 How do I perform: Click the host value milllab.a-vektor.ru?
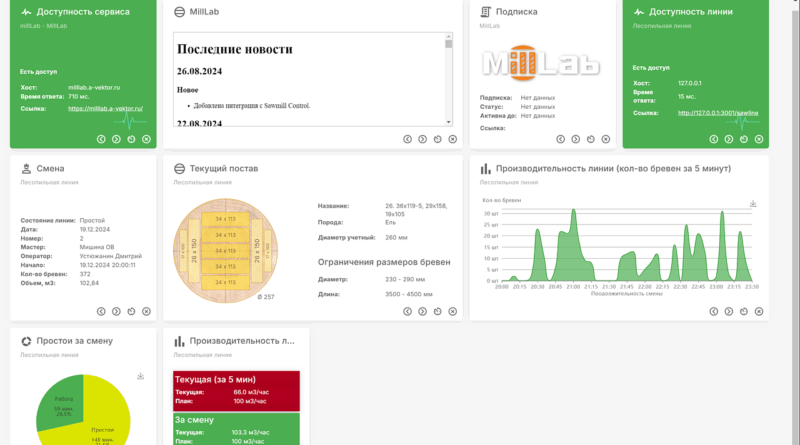[x=94, y=88]
